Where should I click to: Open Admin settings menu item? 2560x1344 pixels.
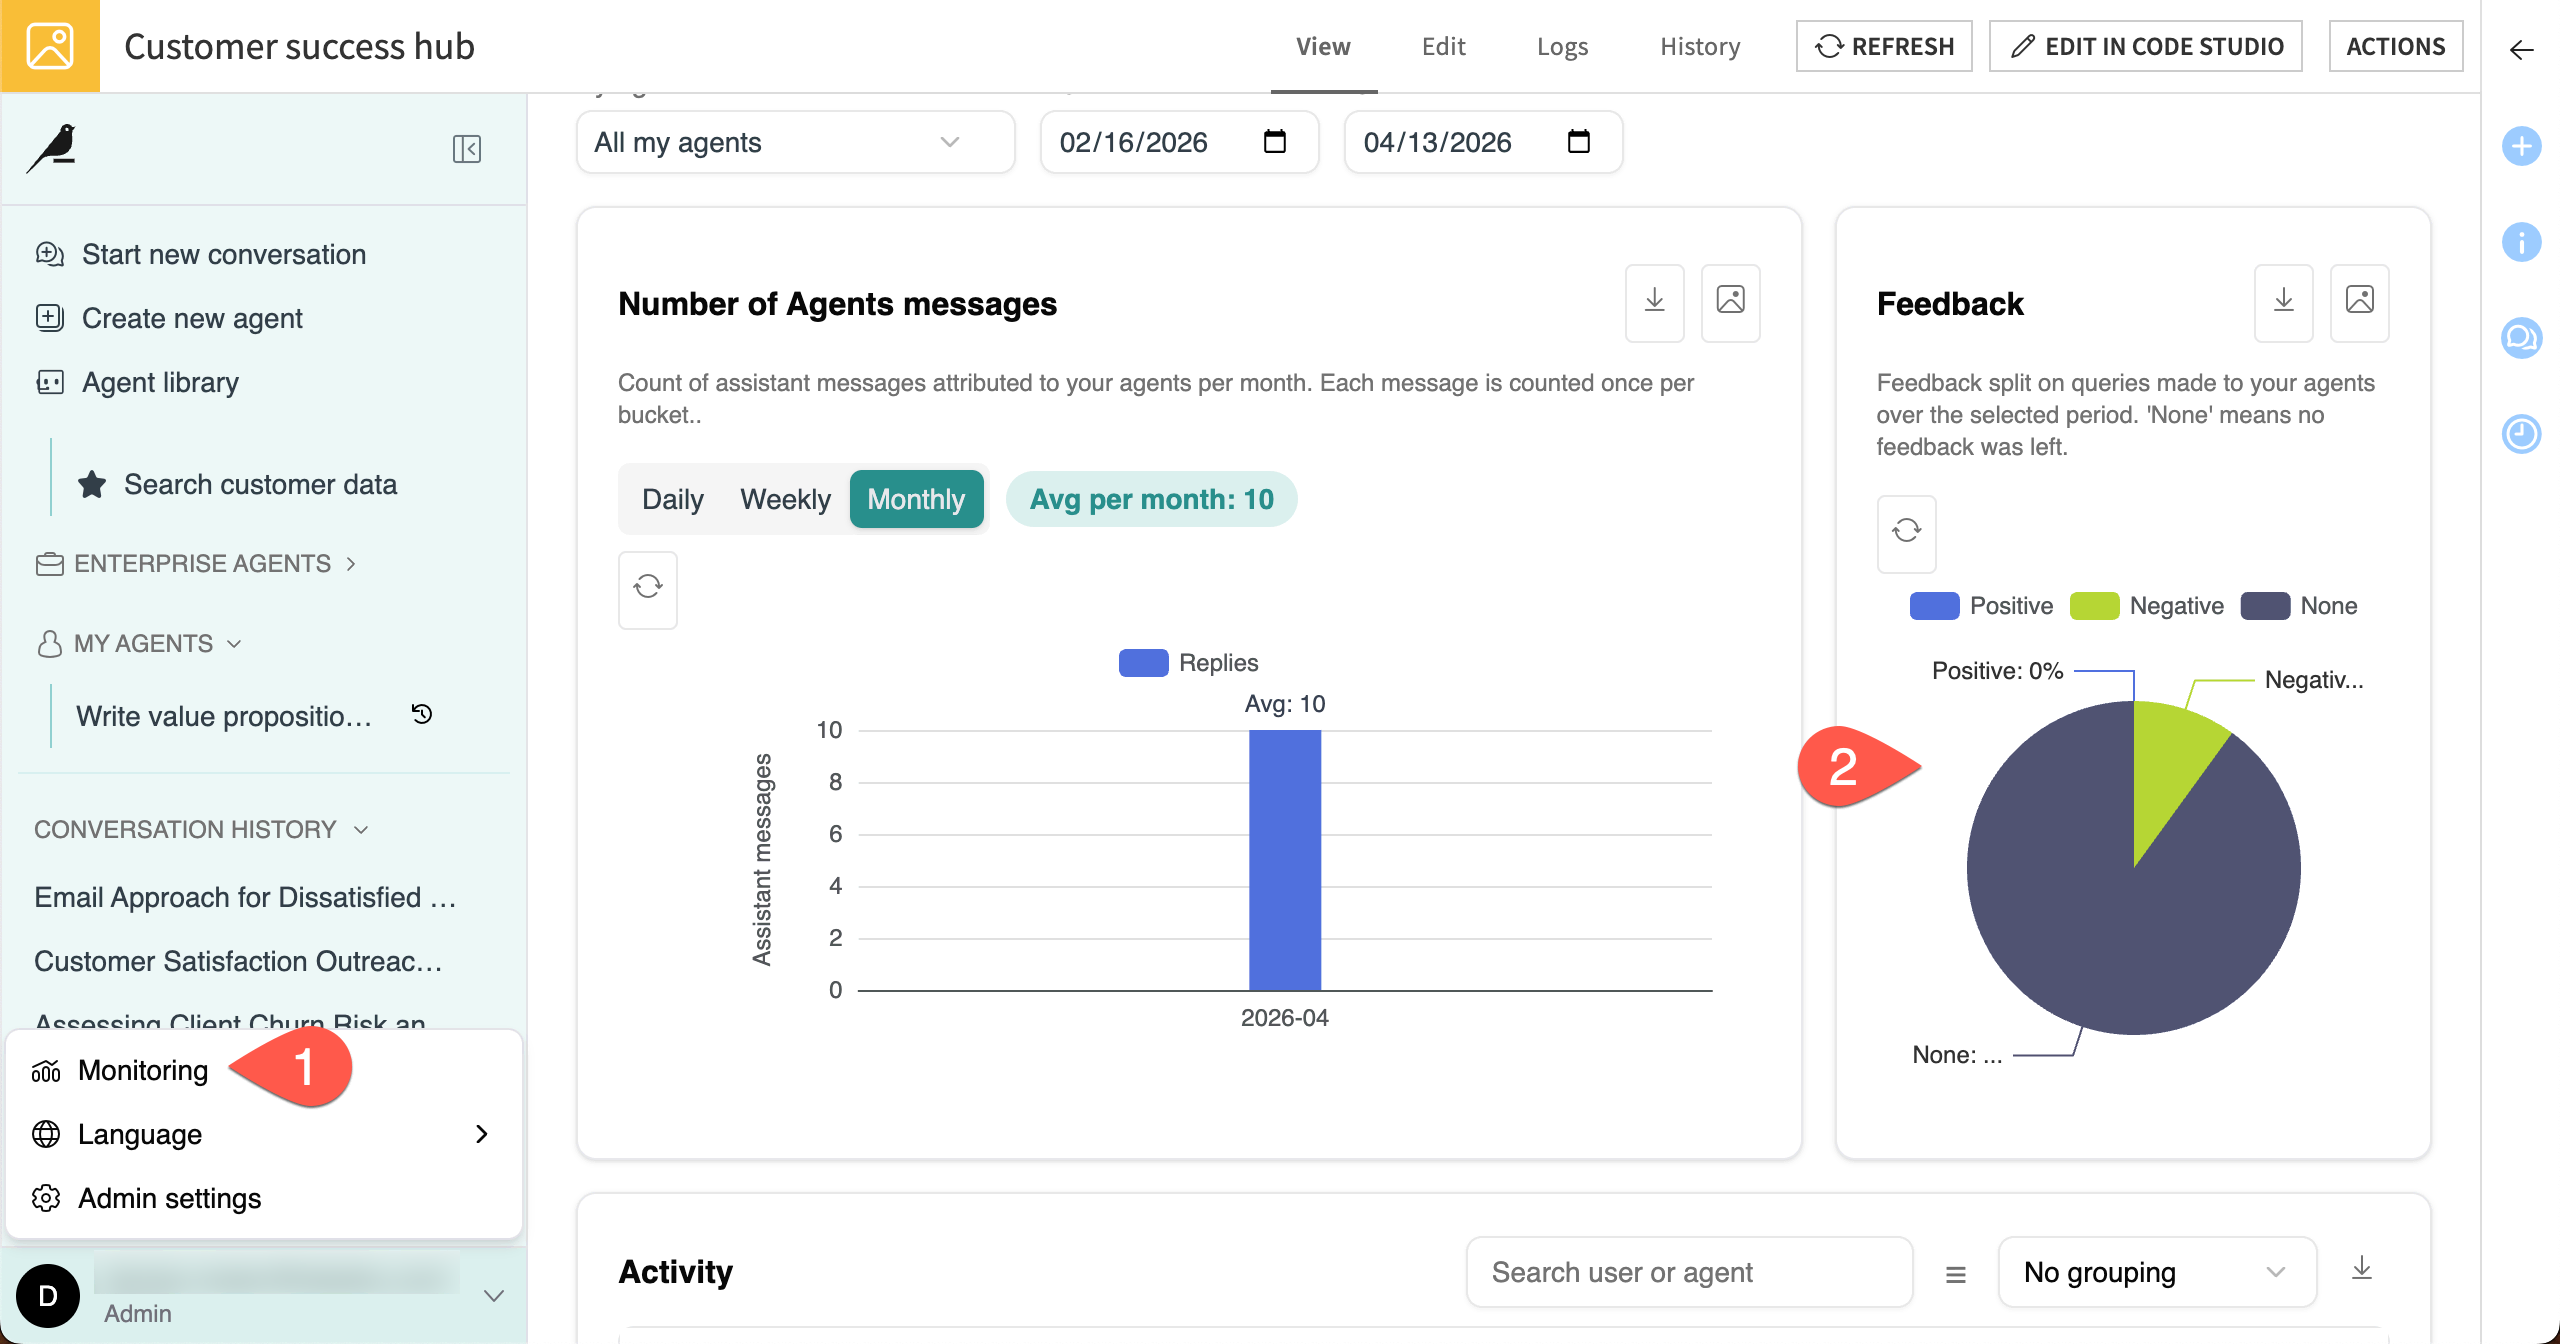[x=169, y=1198]
